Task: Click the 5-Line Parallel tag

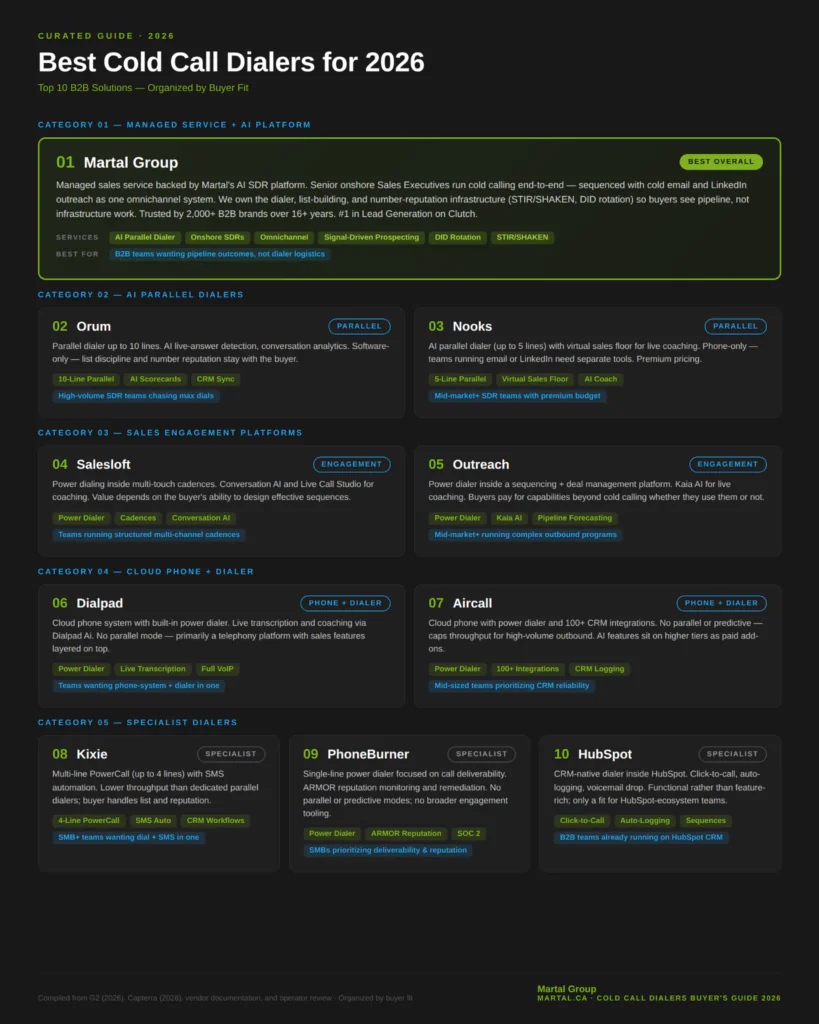Action: click(x=460, y=379)
